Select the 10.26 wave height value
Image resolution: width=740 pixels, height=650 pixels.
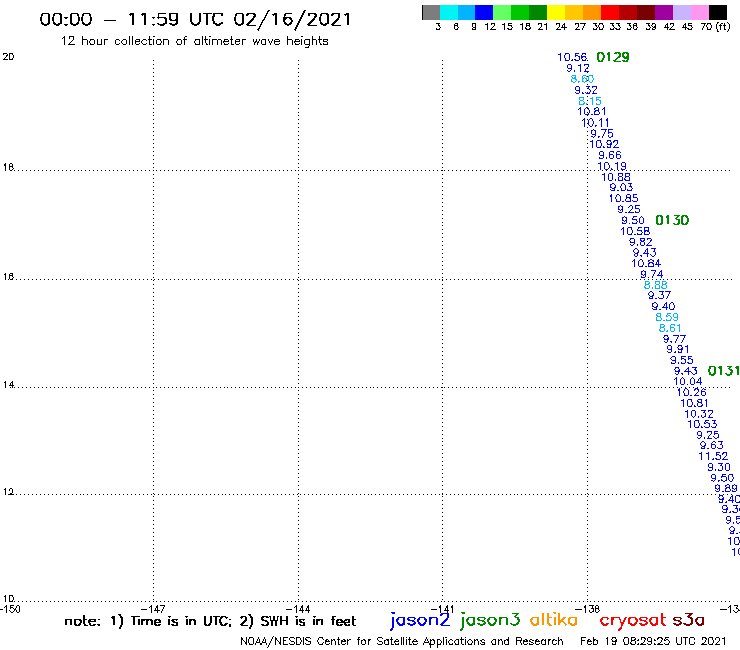(691, 392)
